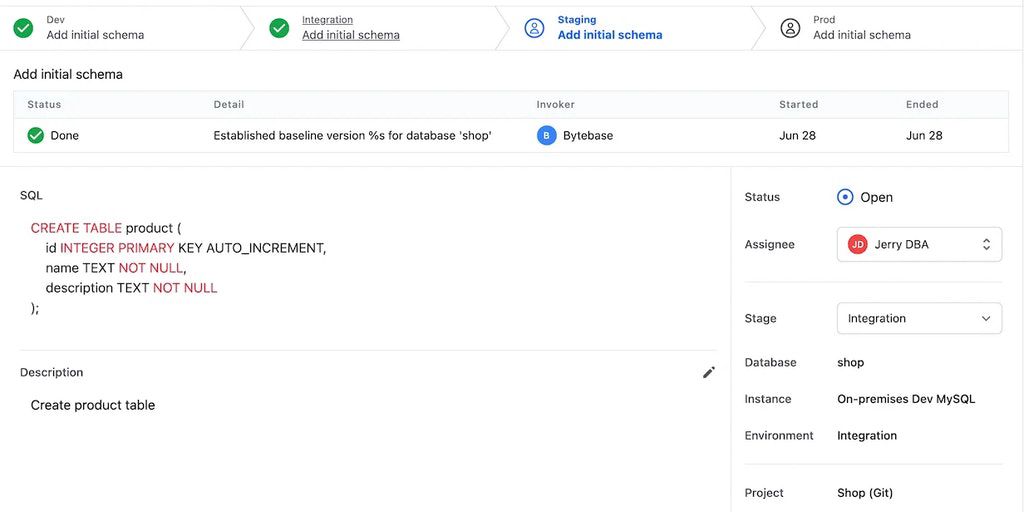Switch to the Prod pipeline stage
This screenshot has height=512, width=1024.
click(x=861, y=35)
